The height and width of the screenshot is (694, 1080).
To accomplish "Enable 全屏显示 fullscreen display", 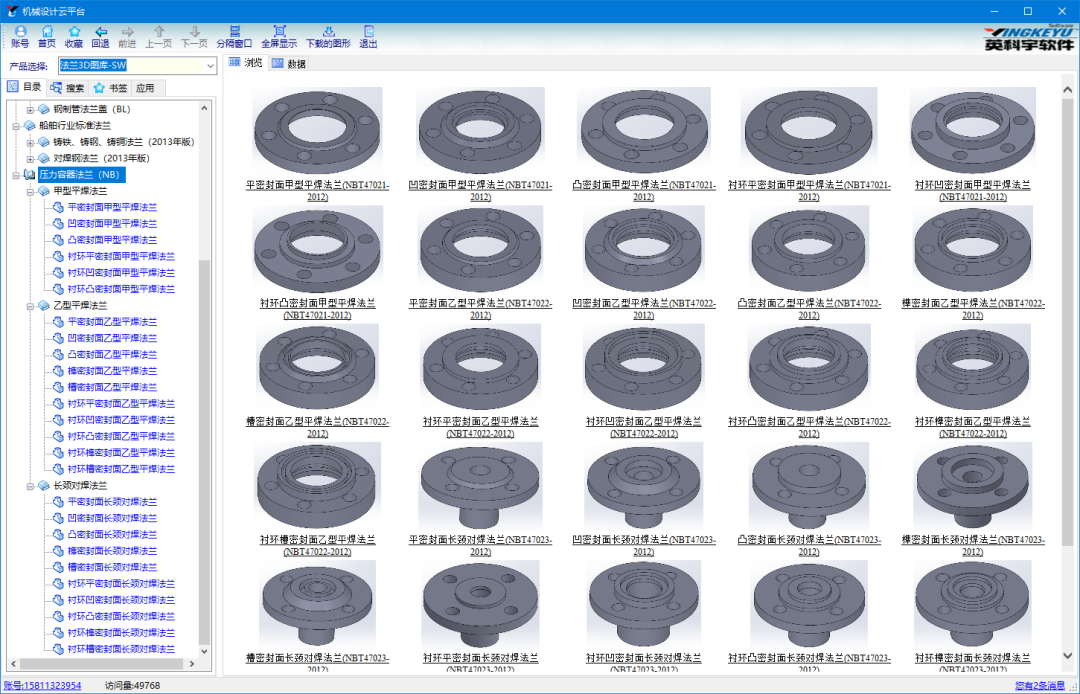I will [x=279, y=36].
